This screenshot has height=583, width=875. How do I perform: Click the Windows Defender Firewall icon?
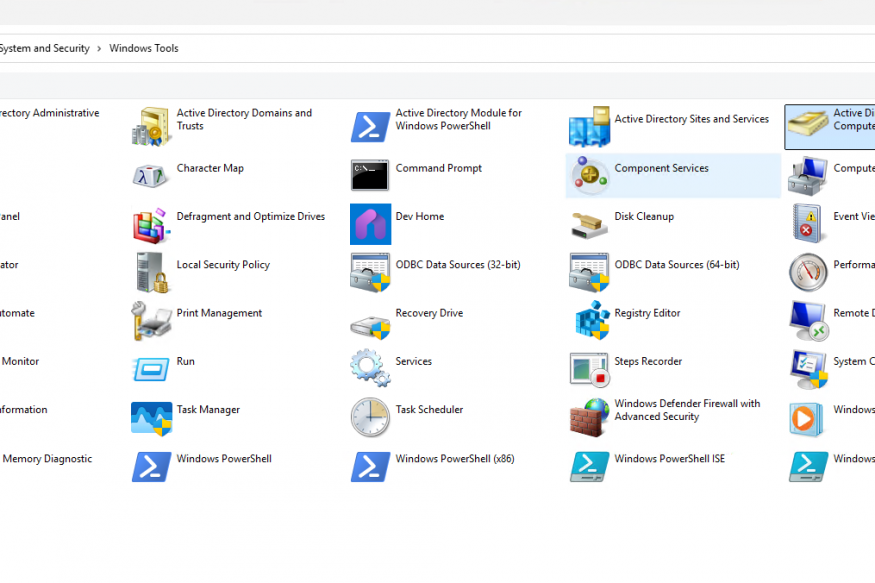[x=589, y=417]
